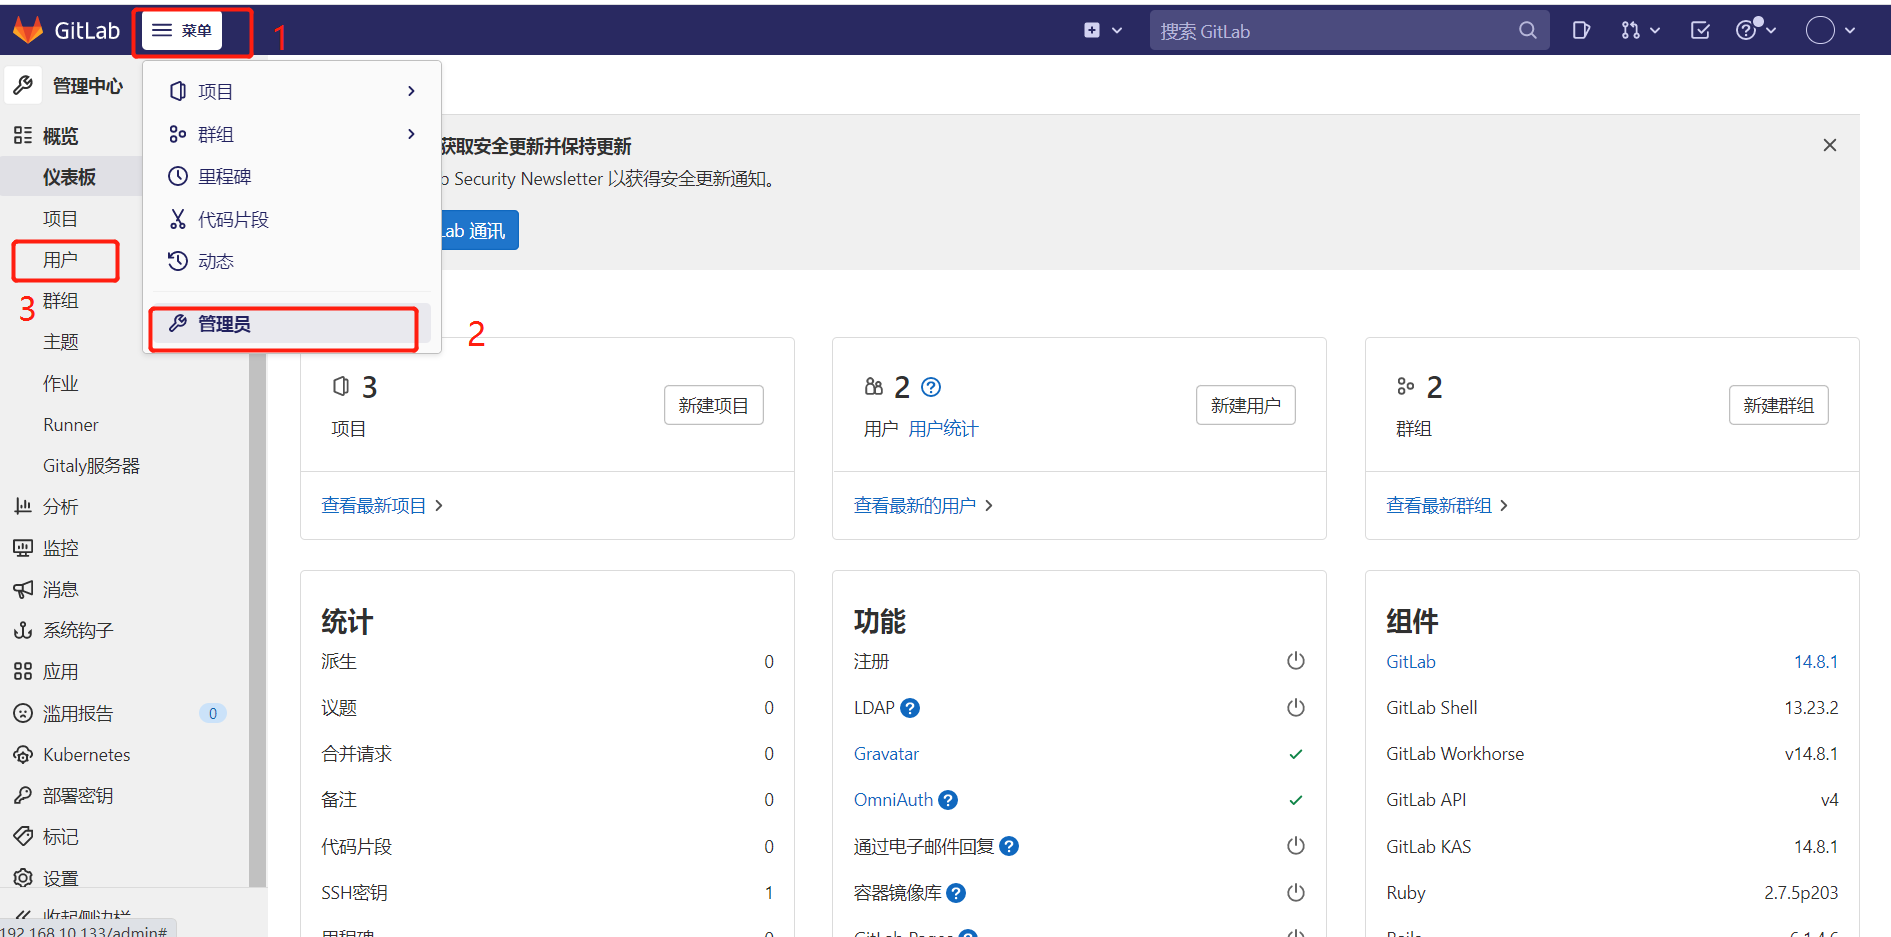Click the 设置 gear icon
This screenshot has height=937, width=1891.
23,878
